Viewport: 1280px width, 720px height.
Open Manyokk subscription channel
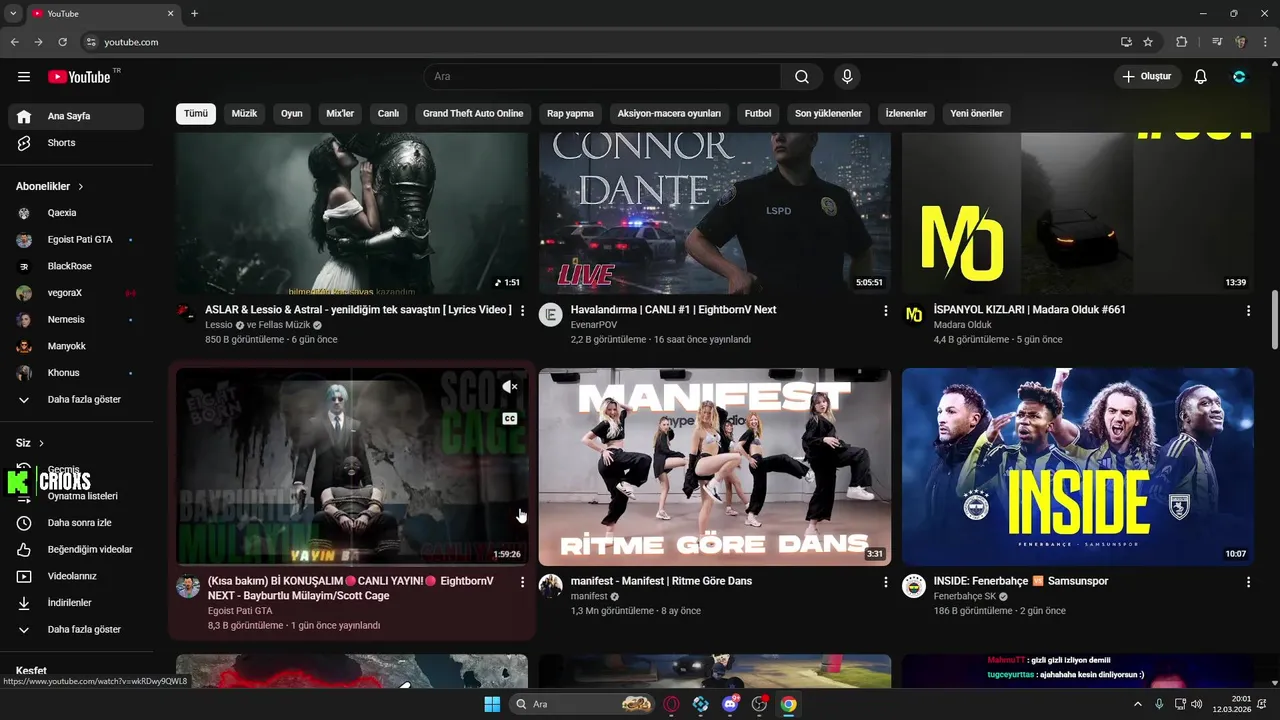[76, 346]
